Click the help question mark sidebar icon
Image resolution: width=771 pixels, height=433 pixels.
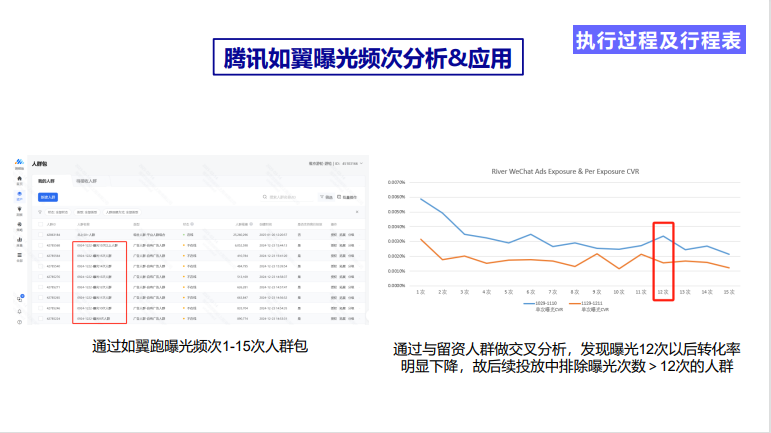coord(19,322)
